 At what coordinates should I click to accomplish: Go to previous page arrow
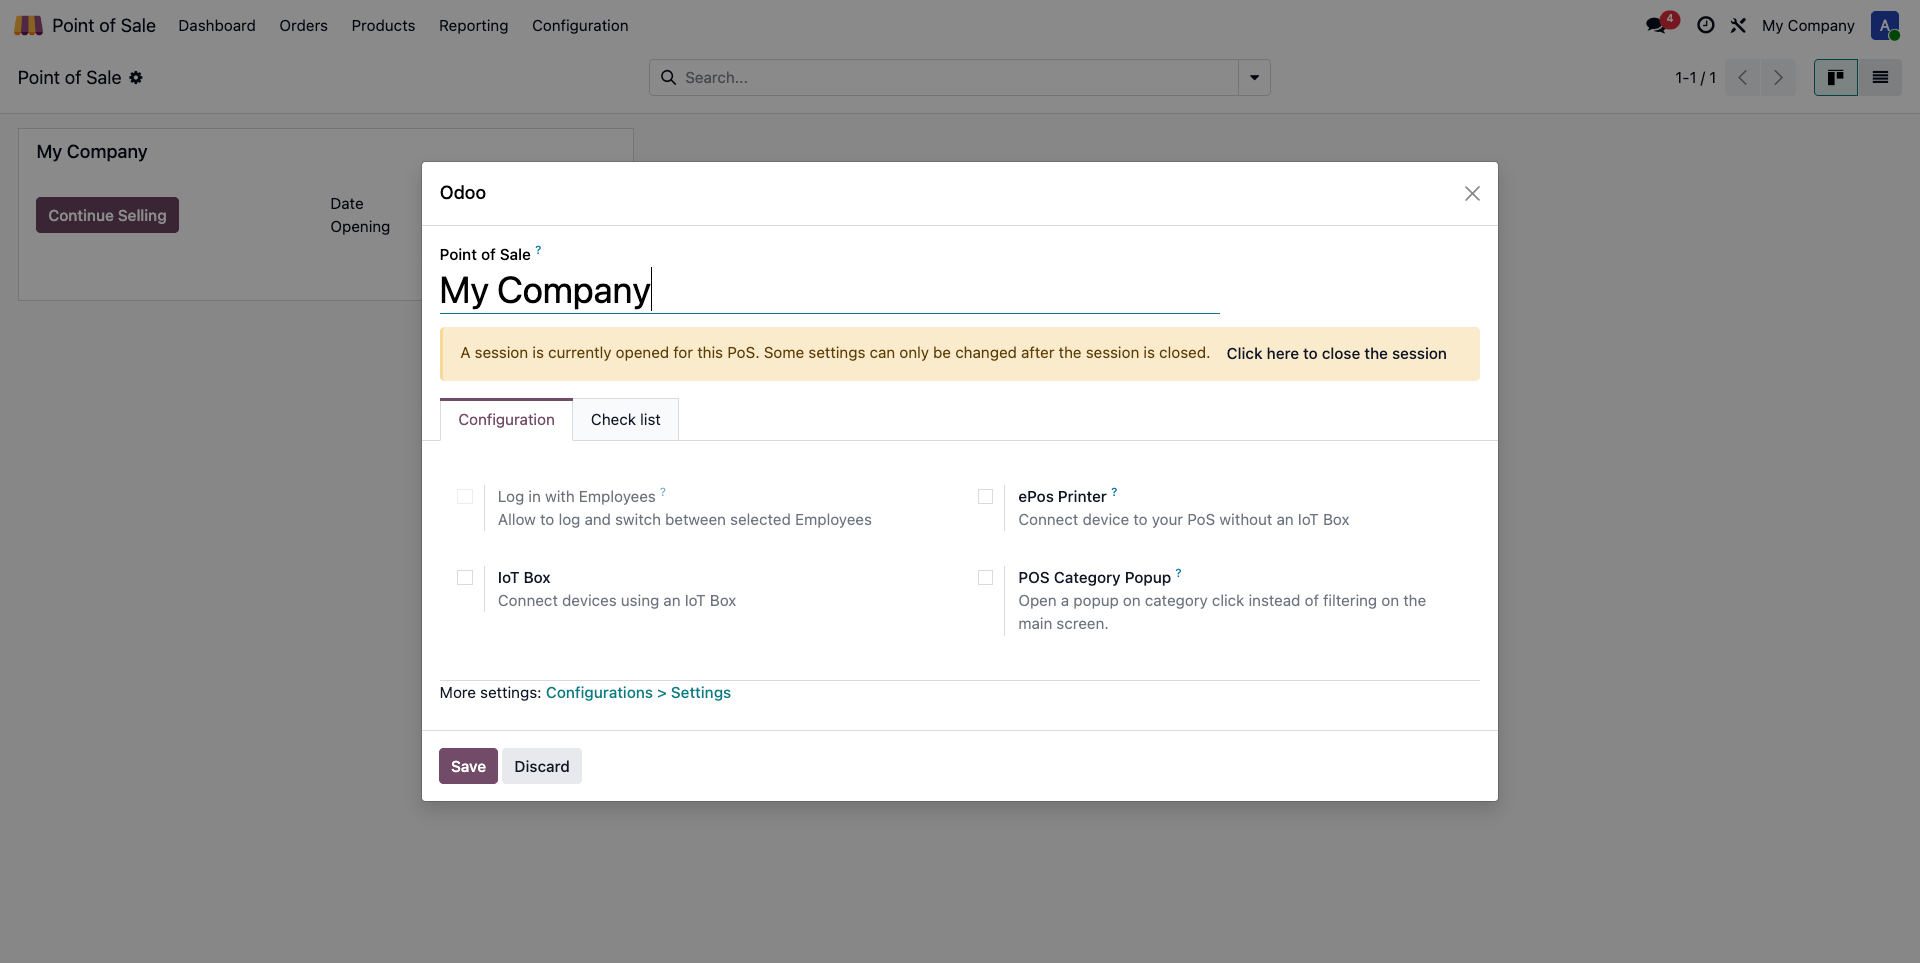[1742, 77]
